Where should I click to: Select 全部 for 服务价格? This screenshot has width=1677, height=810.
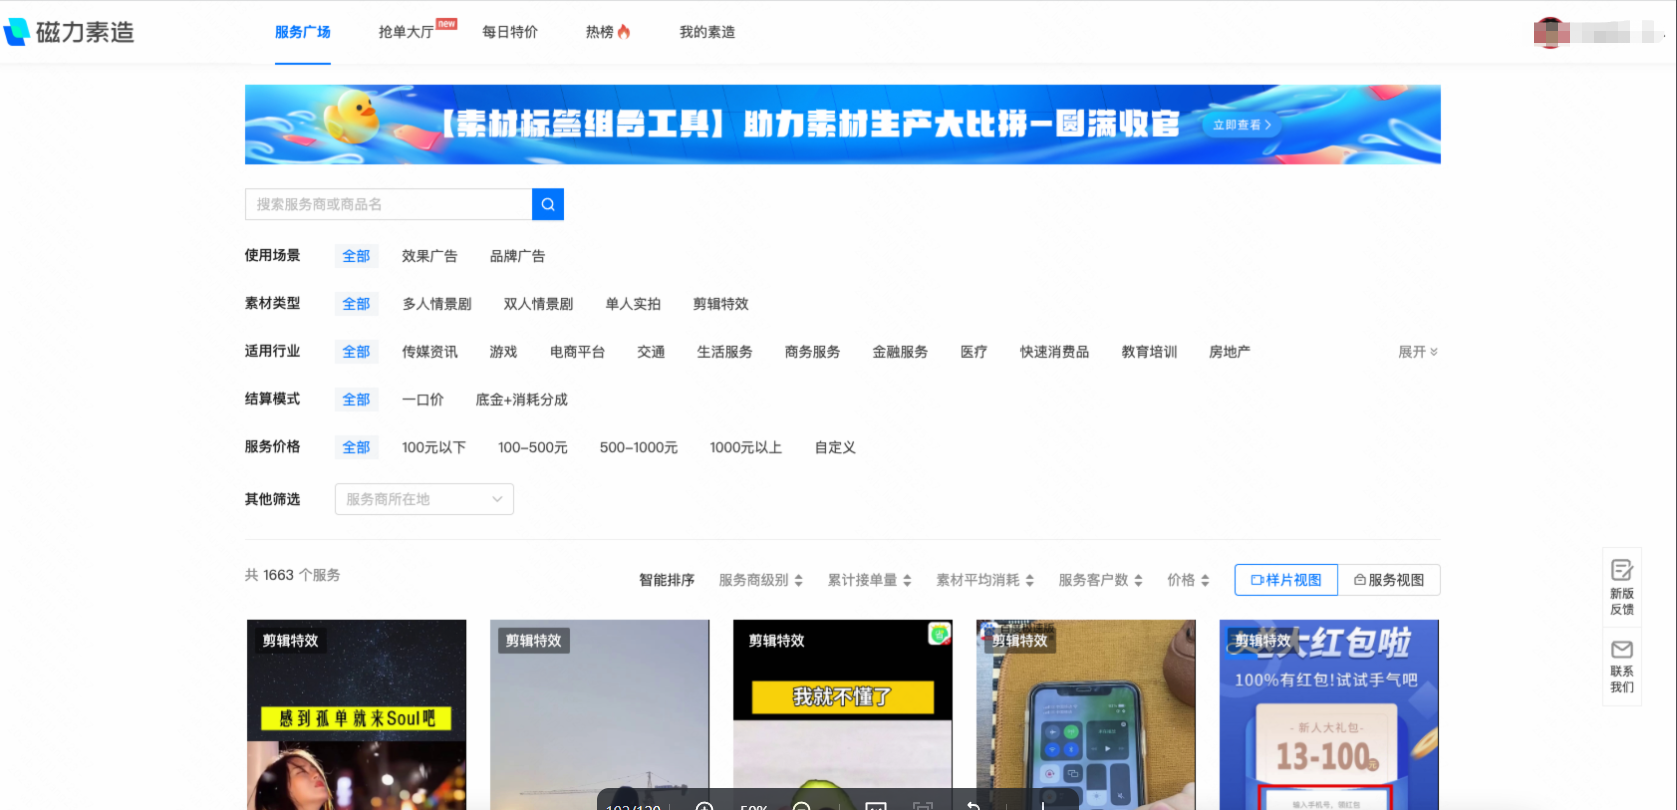click(356, 448)
